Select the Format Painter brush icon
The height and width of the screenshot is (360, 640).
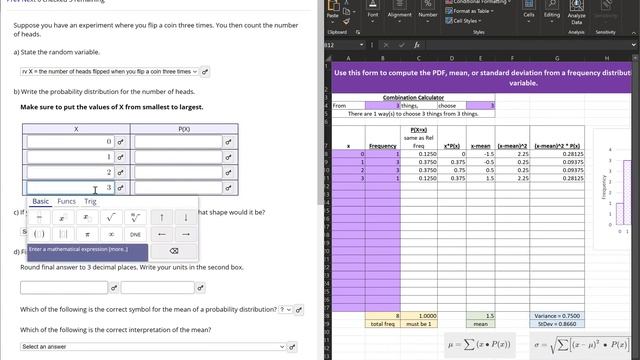click(347, 21)
